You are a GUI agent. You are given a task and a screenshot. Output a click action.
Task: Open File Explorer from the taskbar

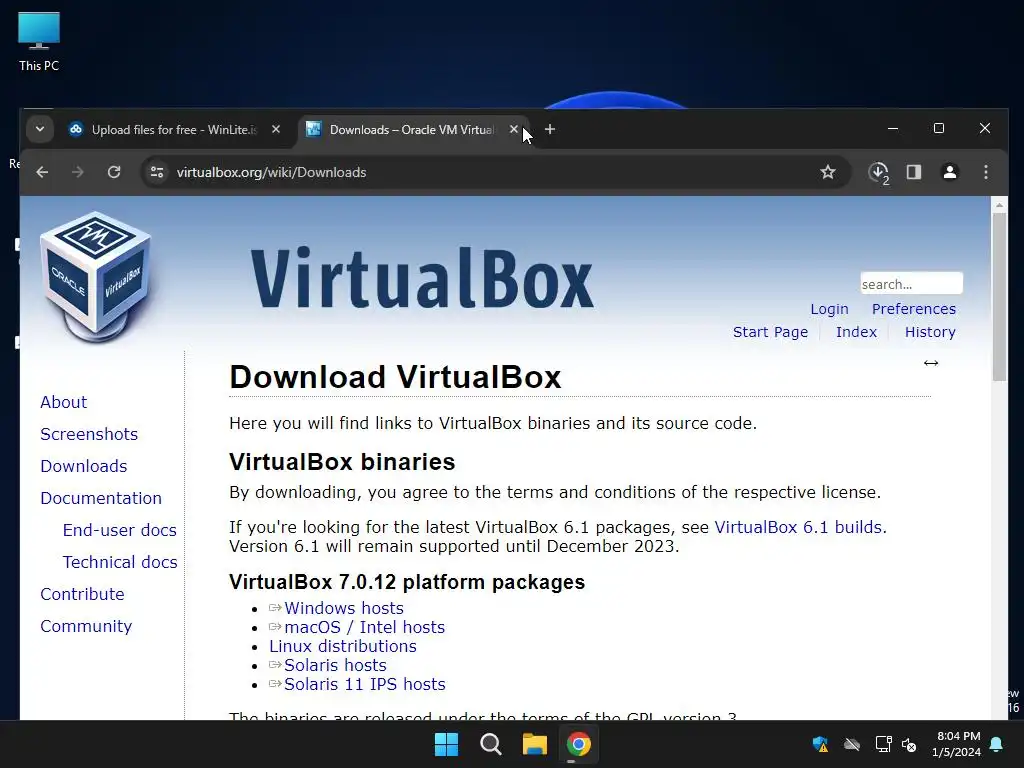click(534, 744)
